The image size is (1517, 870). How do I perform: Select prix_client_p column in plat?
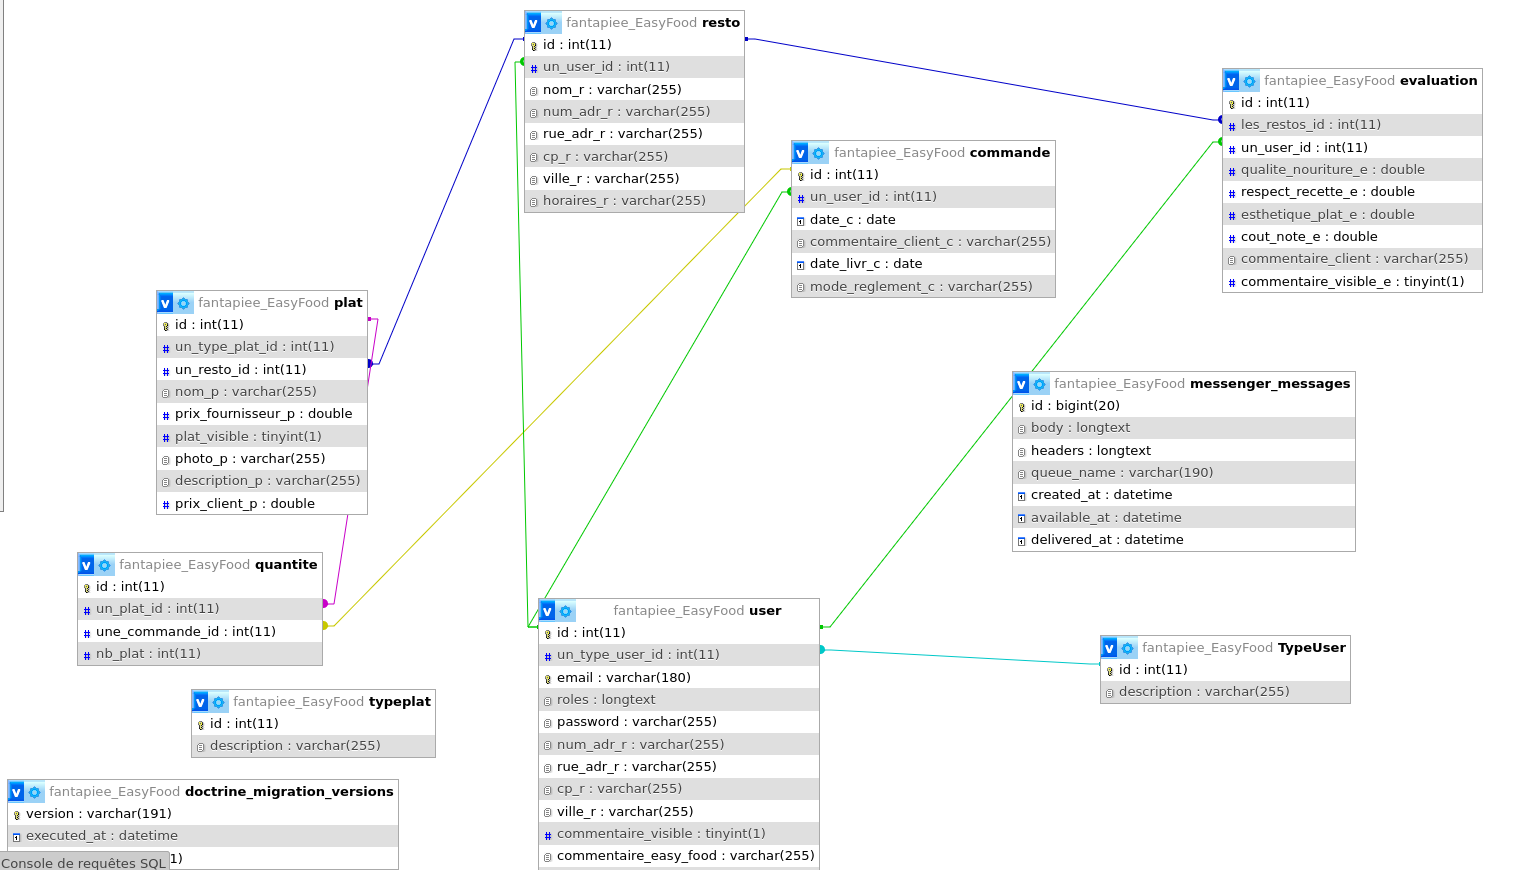coord(262,504)
